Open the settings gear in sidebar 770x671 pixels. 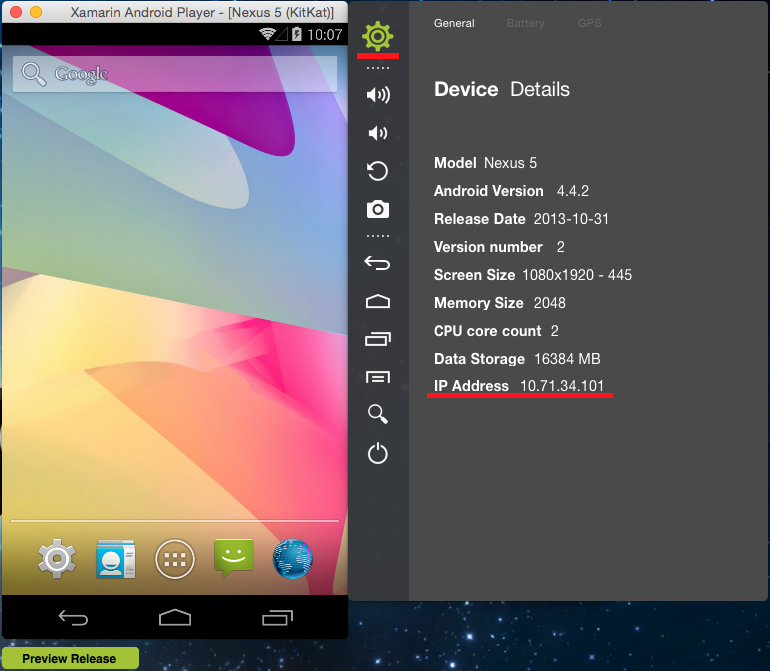[378, 36]
